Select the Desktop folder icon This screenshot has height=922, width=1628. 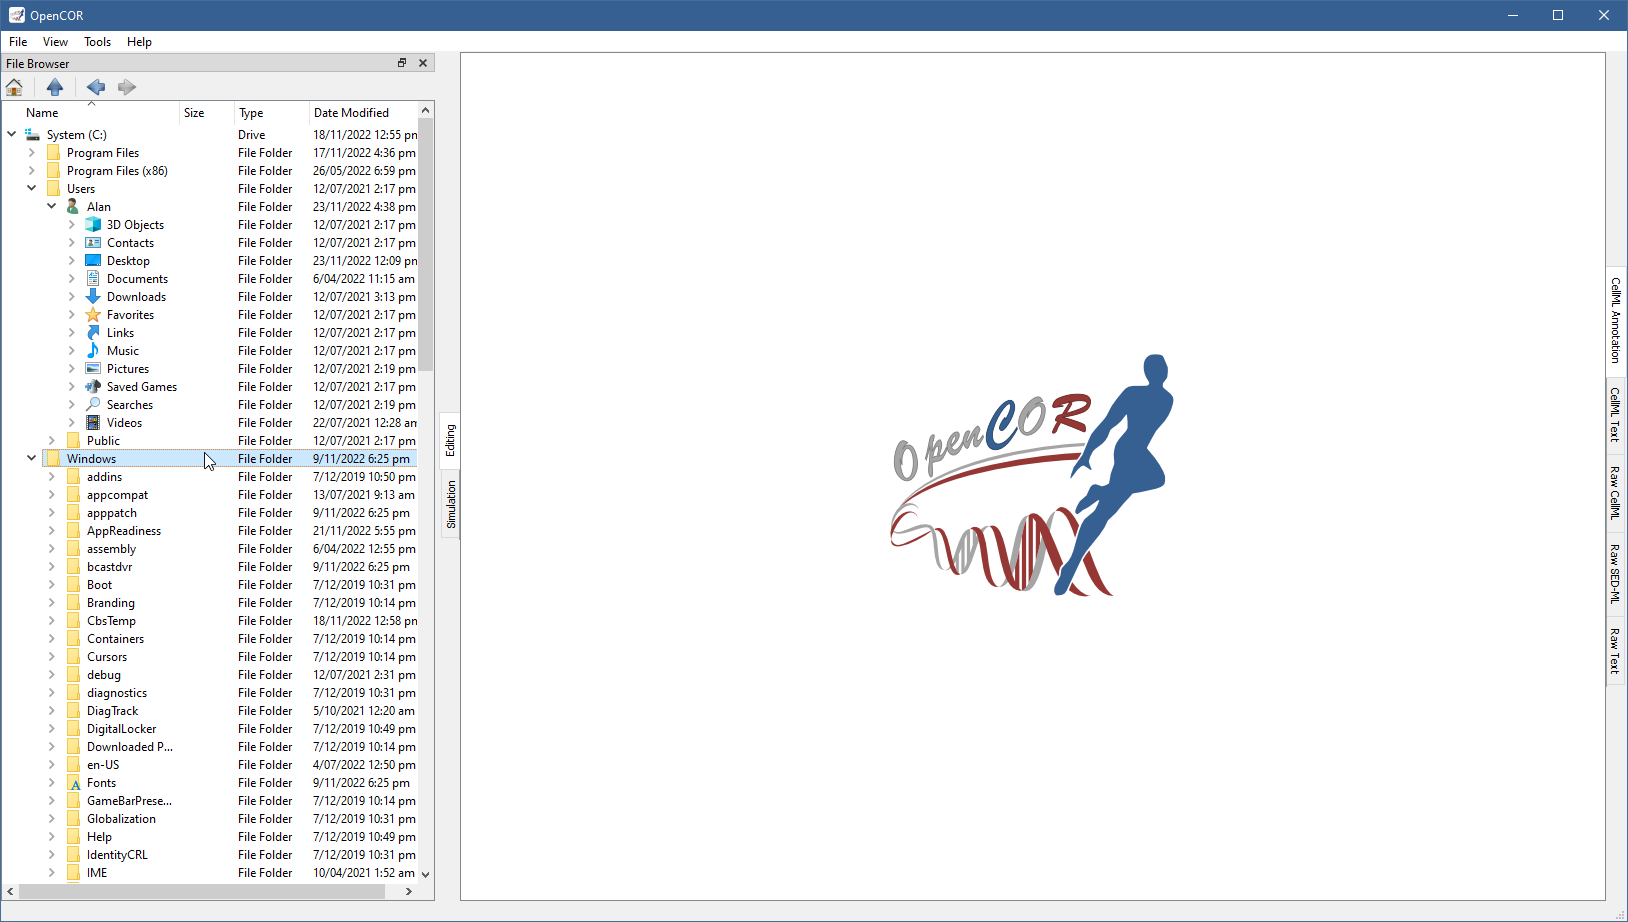(x=93, y=261)
